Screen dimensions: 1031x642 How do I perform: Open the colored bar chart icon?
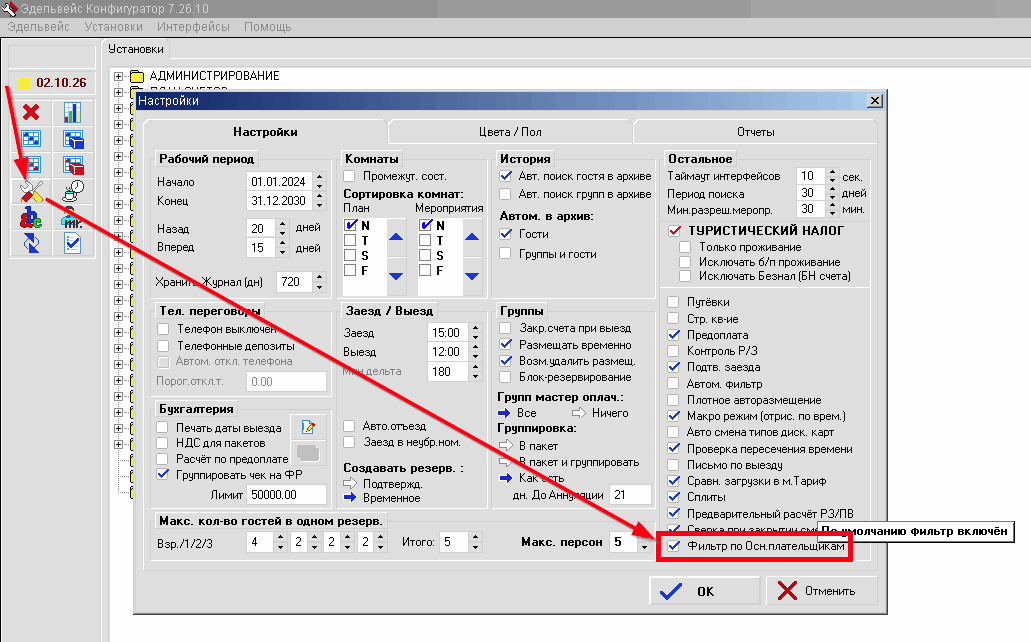pos(72,112)
